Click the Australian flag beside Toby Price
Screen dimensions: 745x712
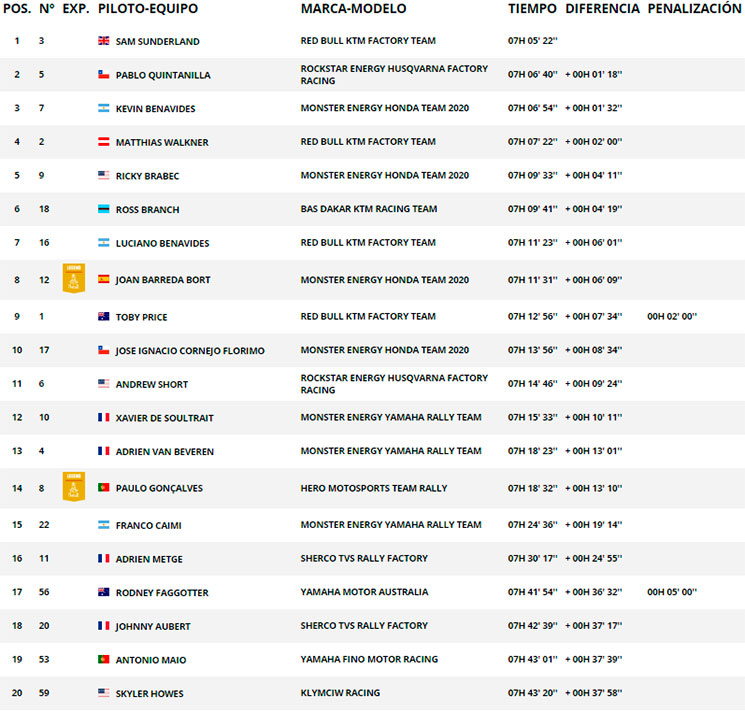pyautogui.click(x=104, y=316)
